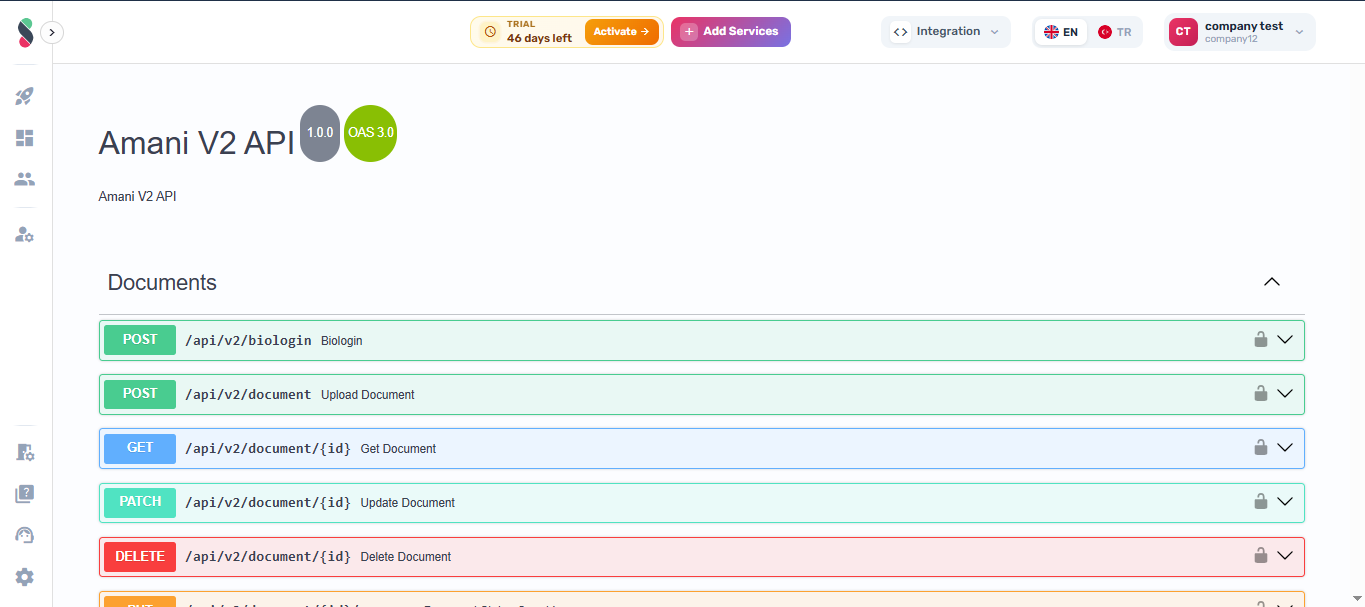Viewport: 1365px width, 607px height.
Task: Expand the Upload Document endpoint chevron
Action: [1286, 394]
